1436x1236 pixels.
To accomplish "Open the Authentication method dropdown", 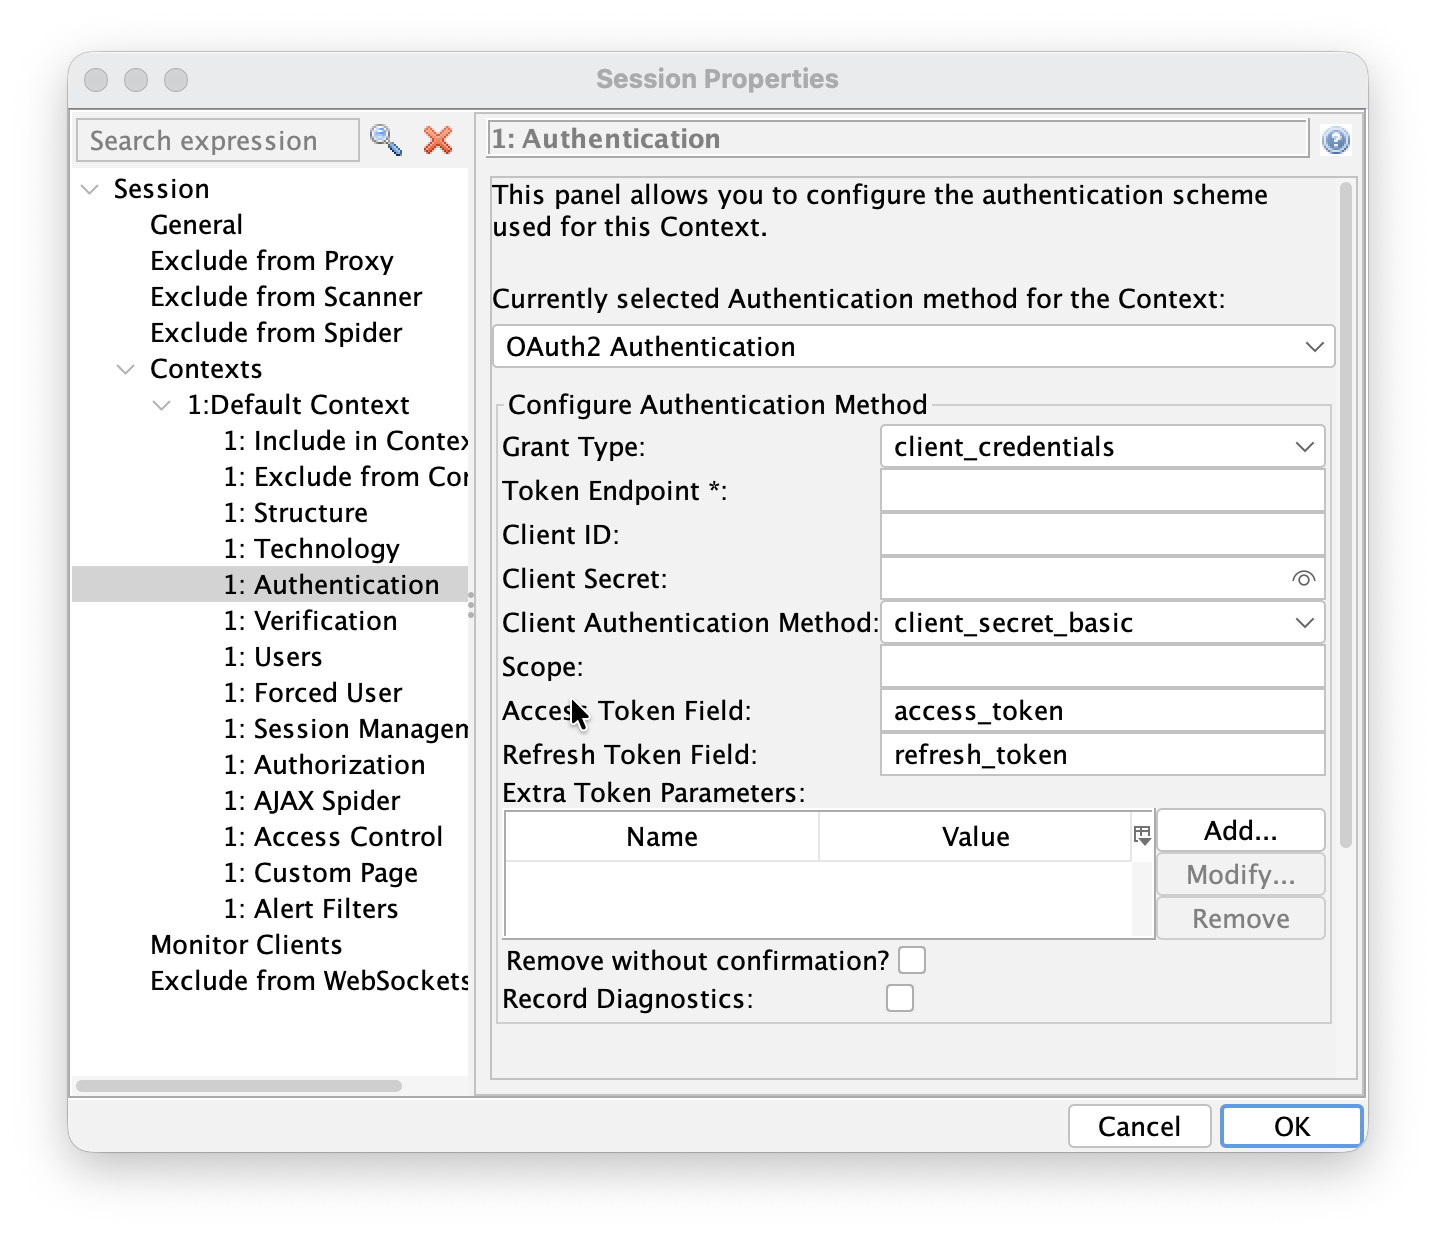I will (x=914, y=347).
